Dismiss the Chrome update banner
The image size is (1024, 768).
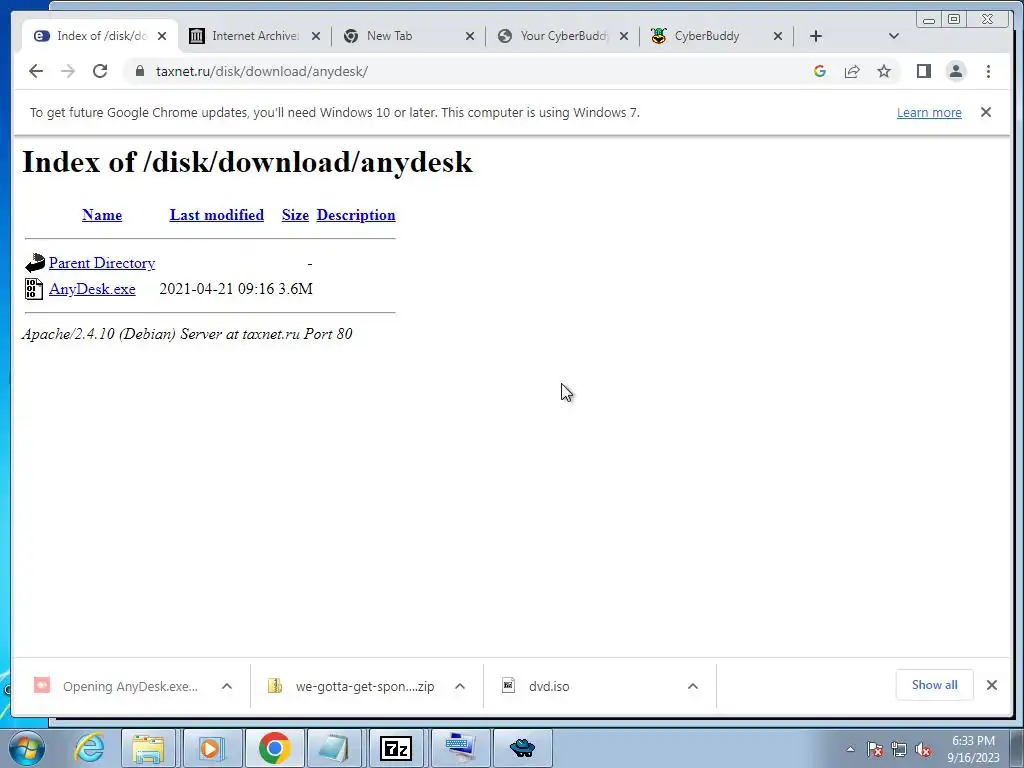[986, 112]
